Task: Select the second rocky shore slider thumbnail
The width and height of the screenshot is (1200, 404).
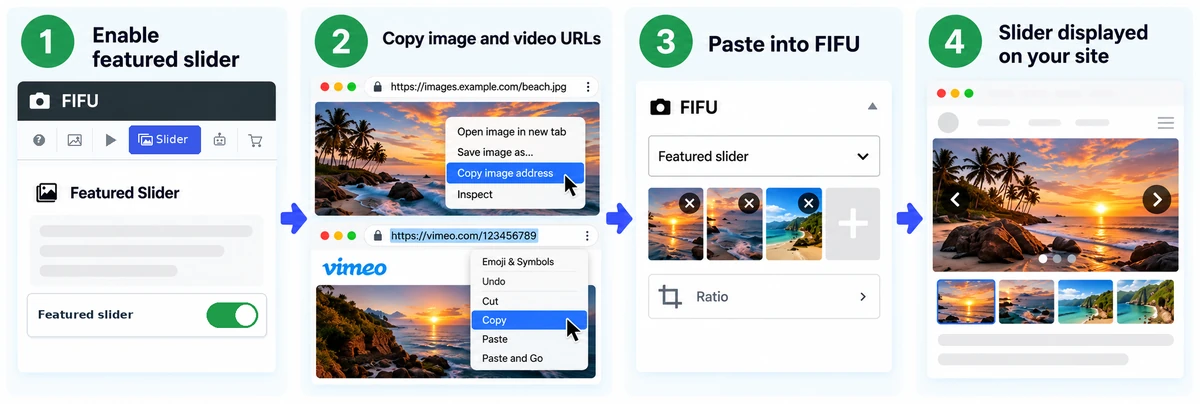Action: (x=1026, y=301)
